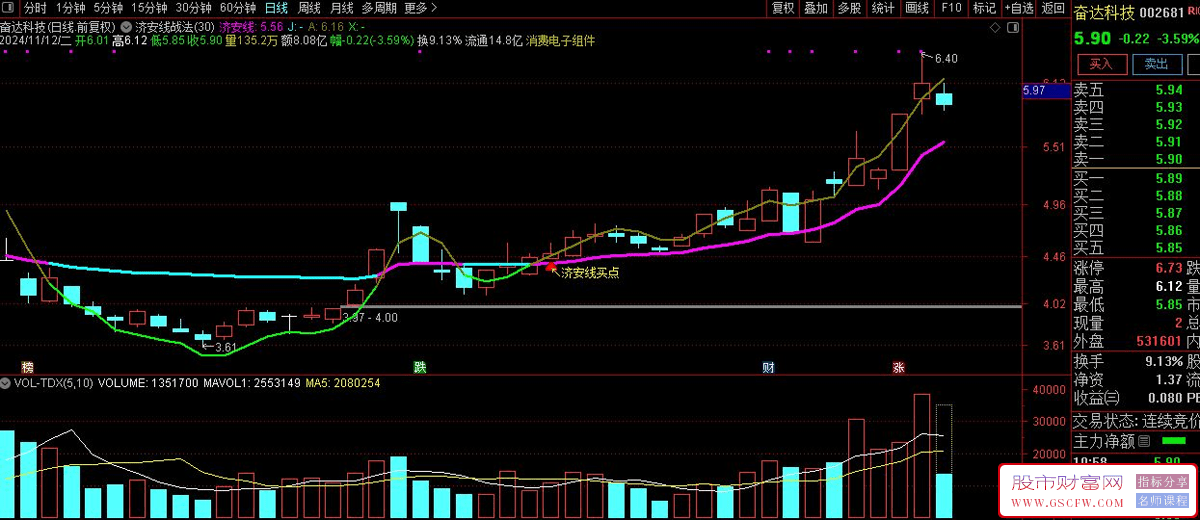Select the 分时 intraday view

(36, 8)
